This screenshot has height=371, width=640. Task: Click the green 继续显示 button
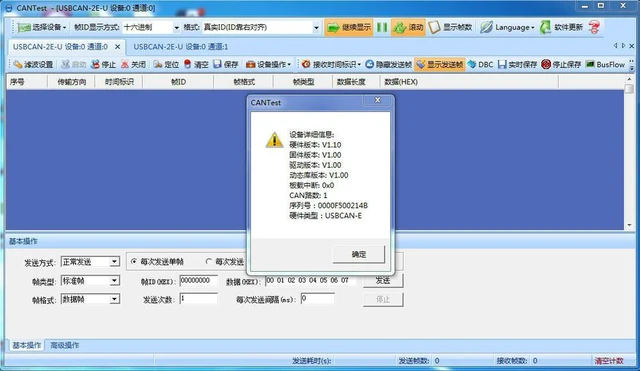(x=349, y=27)
